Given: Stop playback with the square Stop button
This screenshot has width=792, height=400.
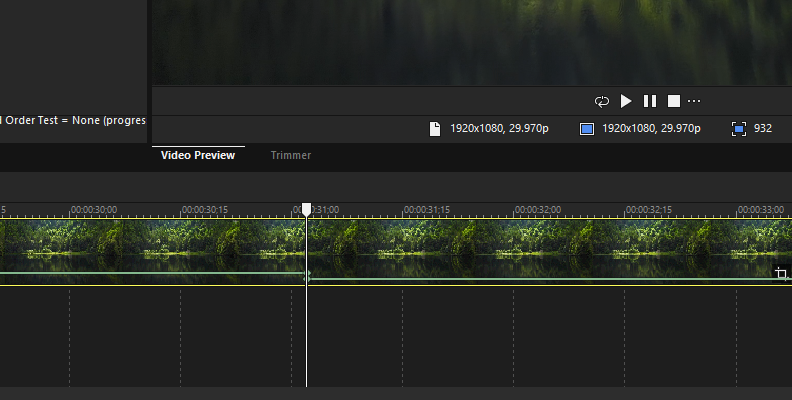Looking at the screenshot, I should click(x=674, y=101).
